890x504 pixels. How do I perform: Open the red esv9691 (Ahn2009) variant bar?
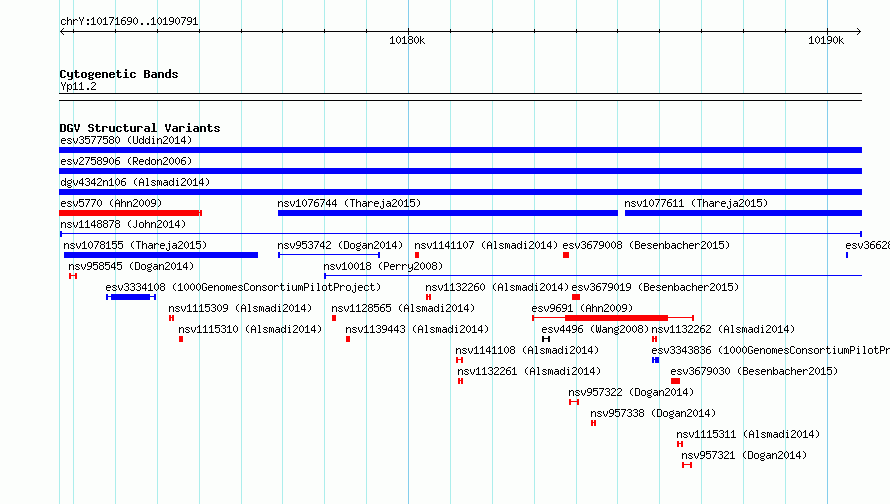pyautogui.click(x=613, y=318)
